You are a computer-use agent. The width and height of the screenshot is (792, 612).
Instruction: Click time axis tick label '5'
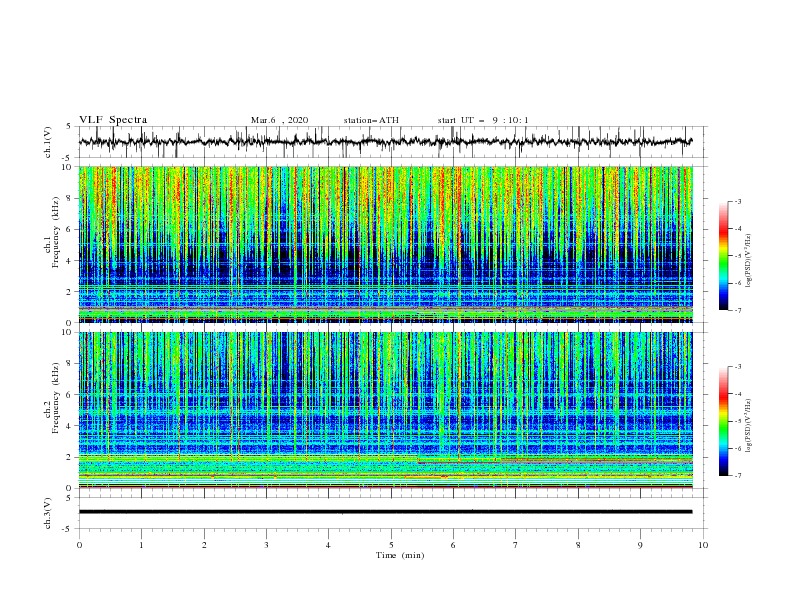391,545
